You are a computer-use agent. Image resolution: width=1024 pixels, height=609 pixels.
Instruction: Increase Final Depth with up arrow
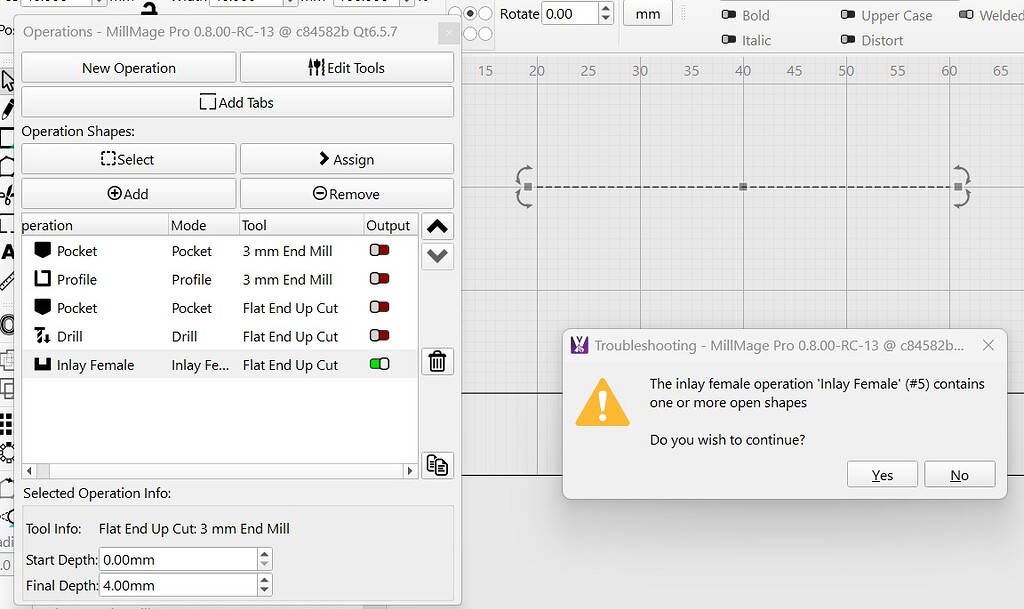(264, 580)
